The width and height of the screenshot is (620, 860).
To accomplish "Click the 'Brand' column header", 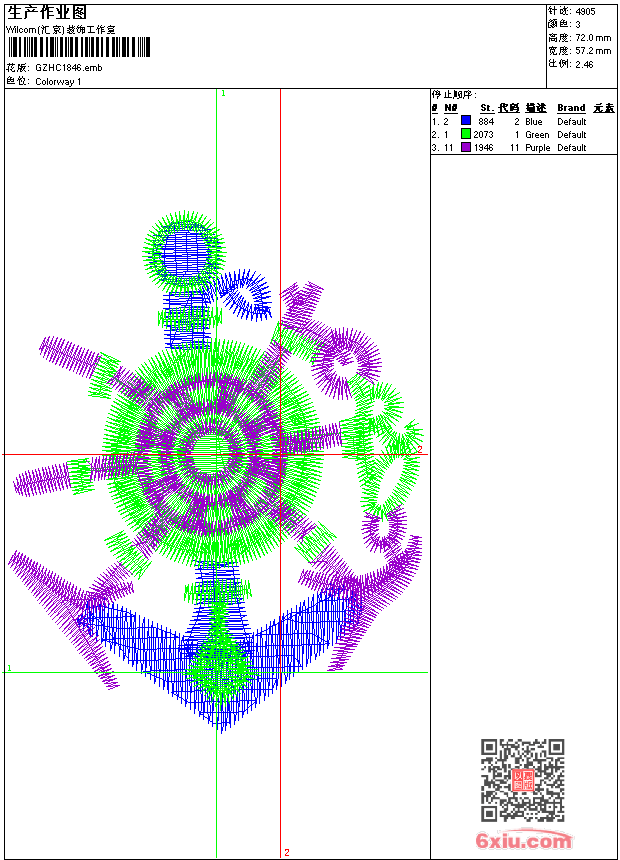I will click(x=571, y=108).
